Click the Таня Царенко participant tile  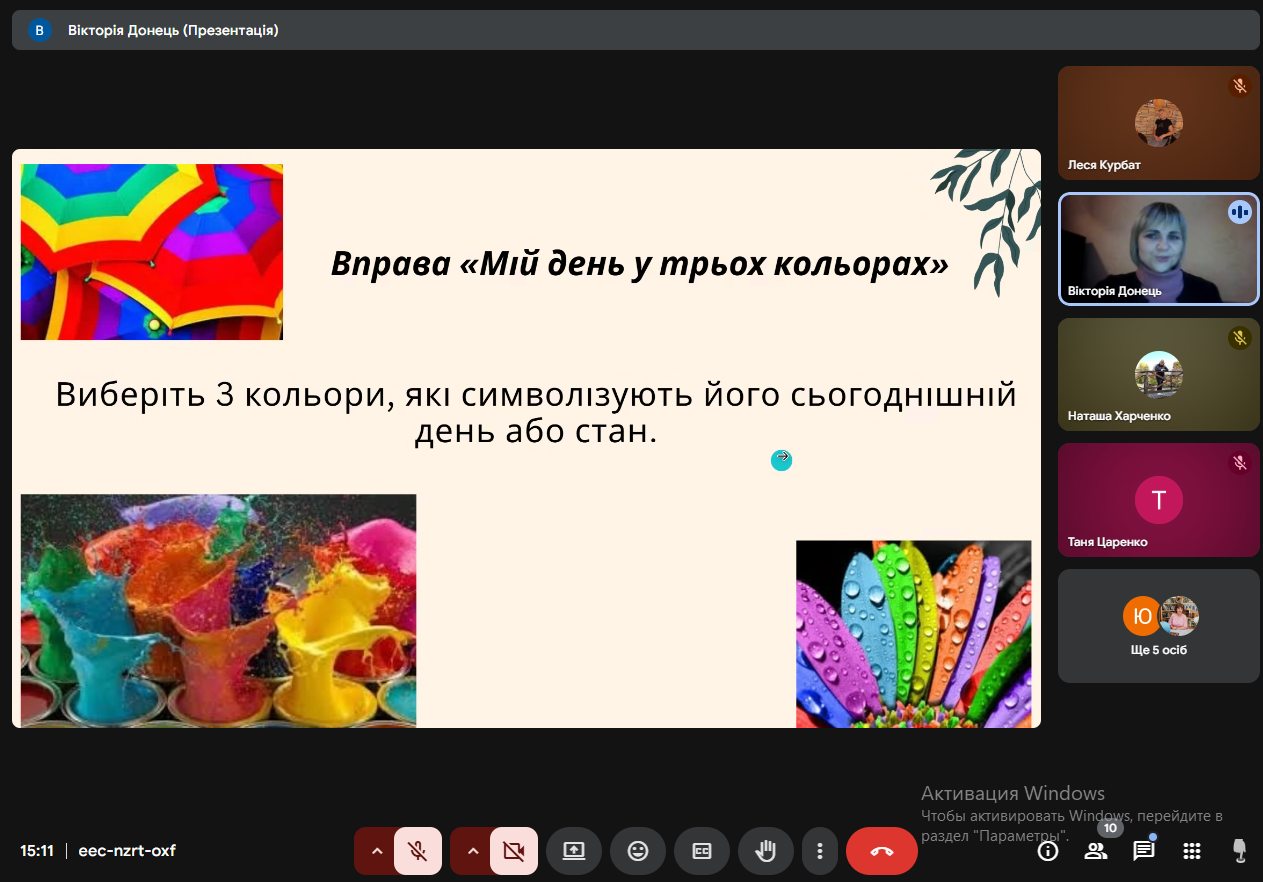[x=1158, y=500]
